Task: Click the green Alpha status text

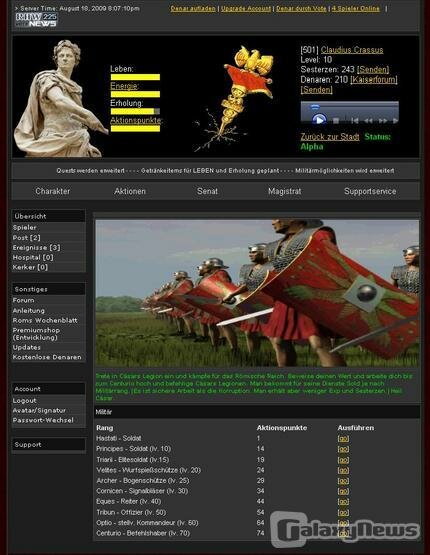Action: [x=312, y=147]
